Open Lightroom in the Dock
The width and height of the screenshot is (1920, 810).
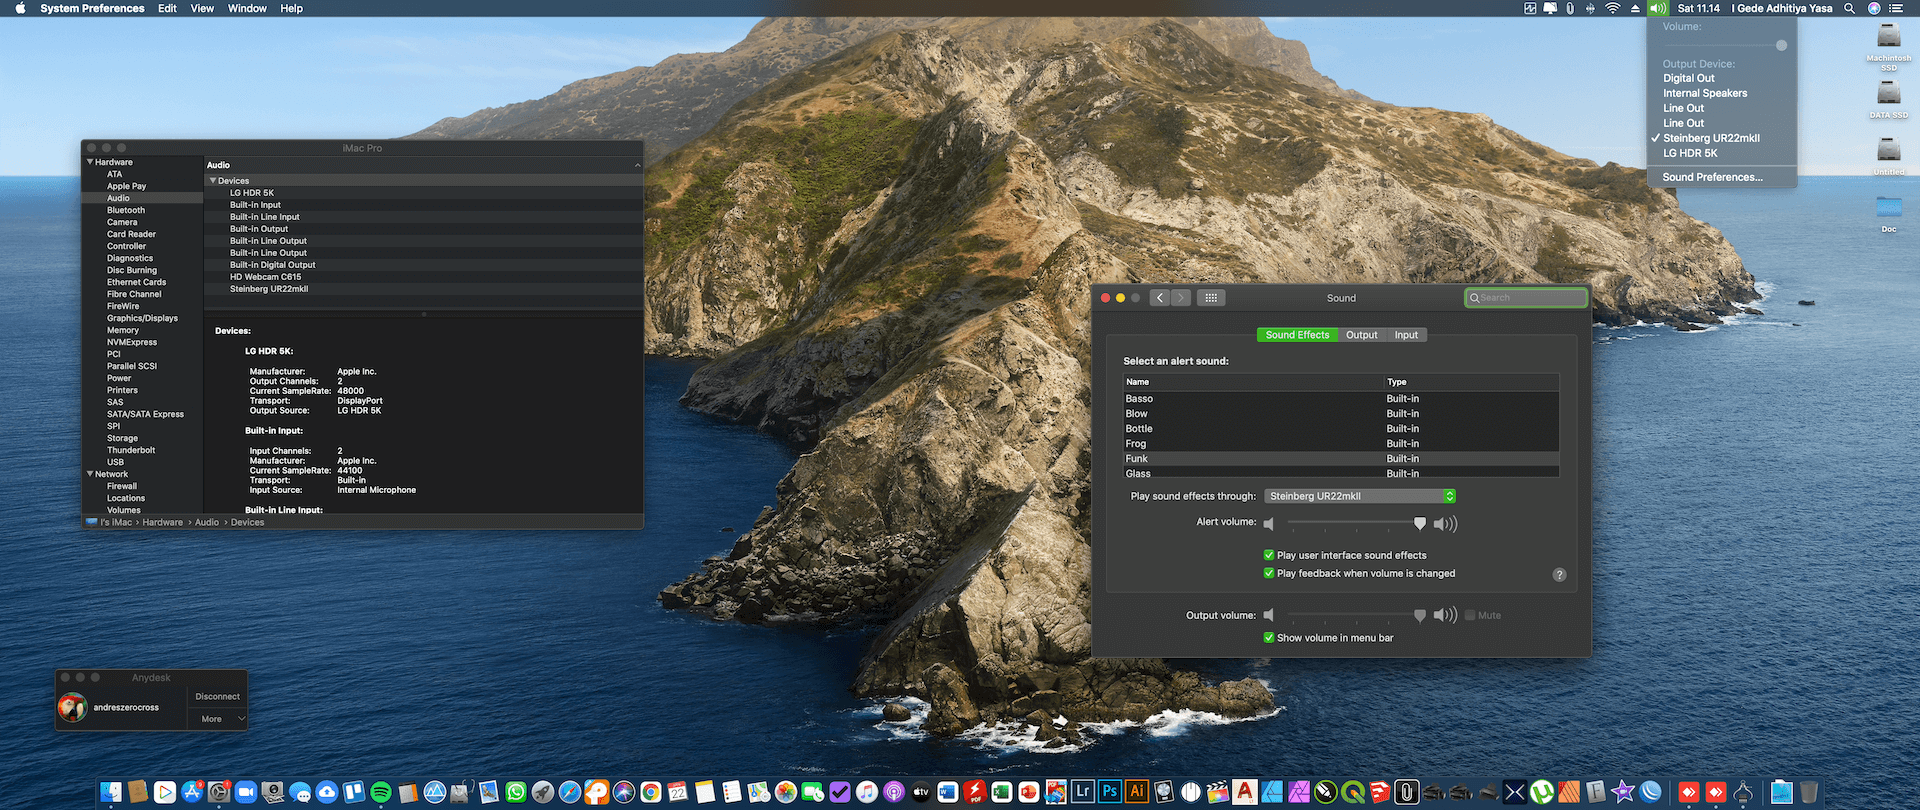point(1083,792)
